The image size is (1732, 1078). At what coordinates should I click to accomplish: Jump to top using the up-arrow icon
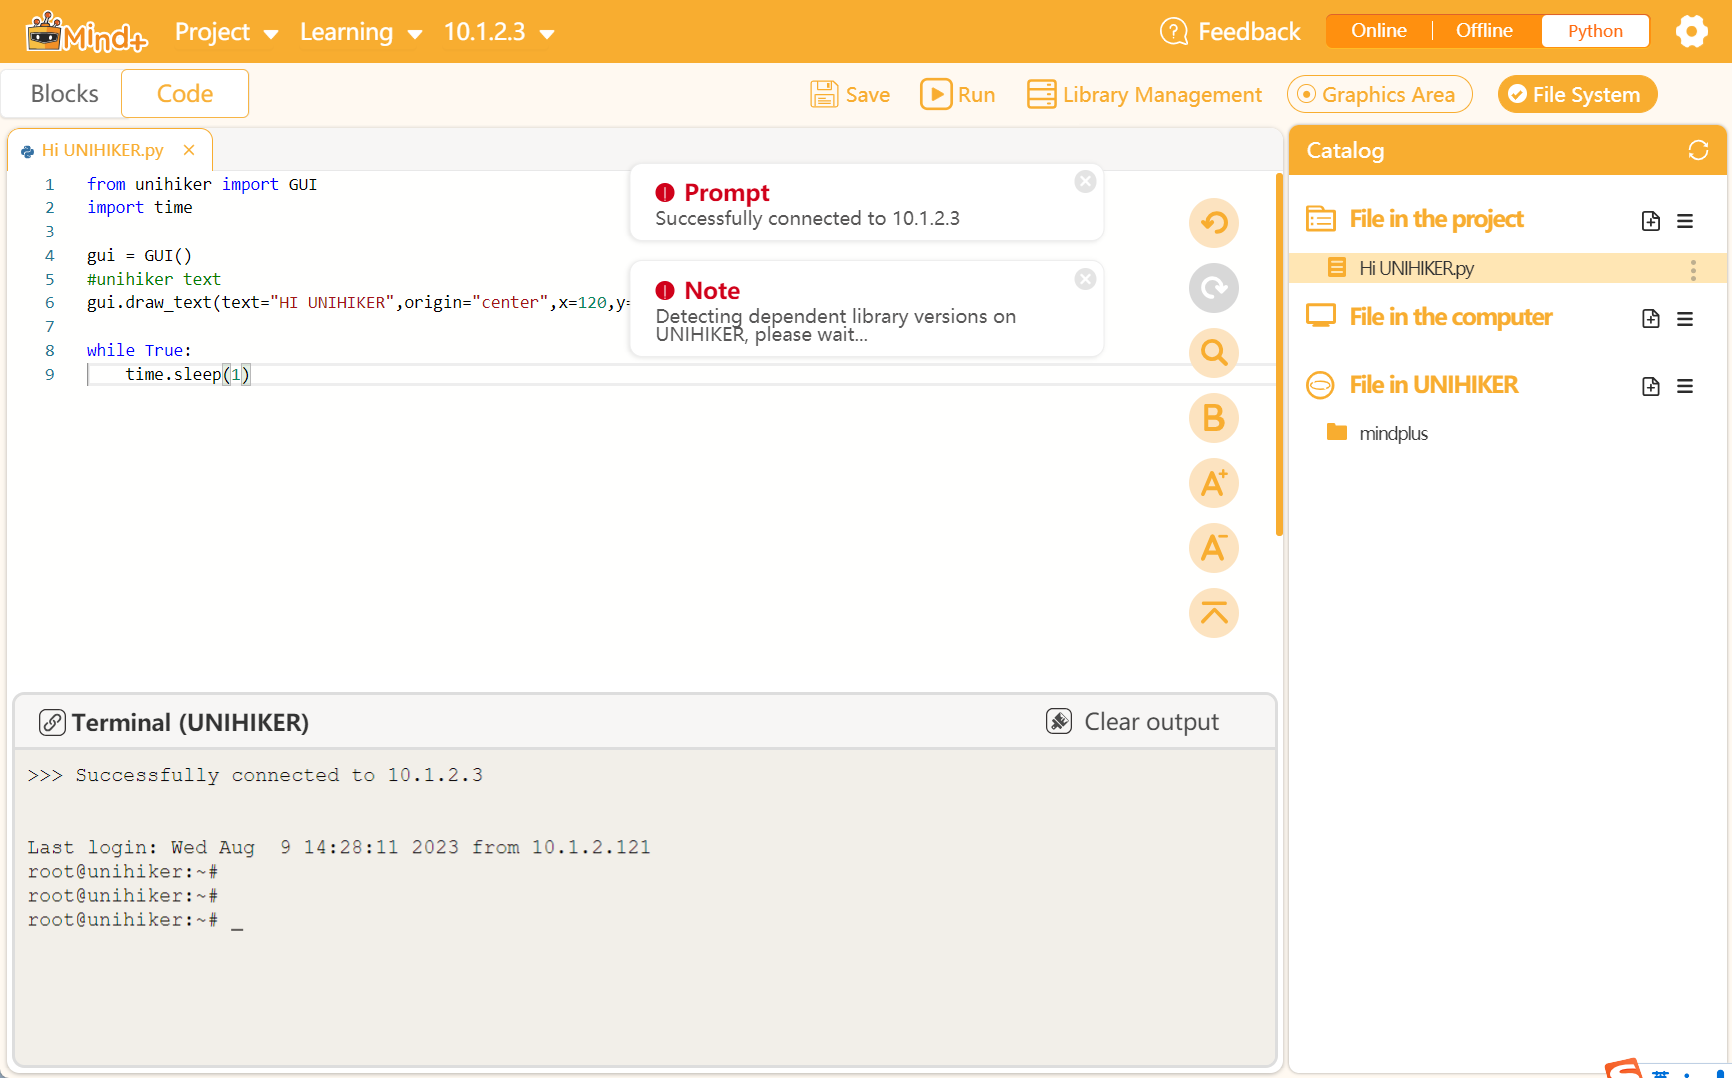click(1213, 613)
